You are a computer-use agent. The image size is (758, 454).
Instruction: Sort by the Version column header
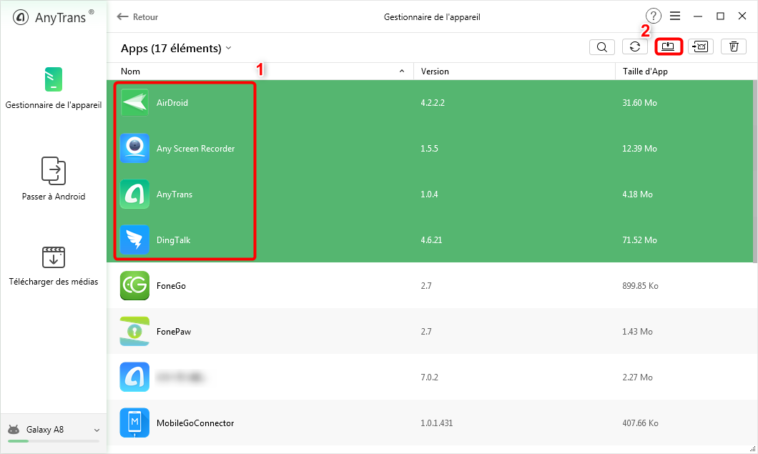coord(435,72)
